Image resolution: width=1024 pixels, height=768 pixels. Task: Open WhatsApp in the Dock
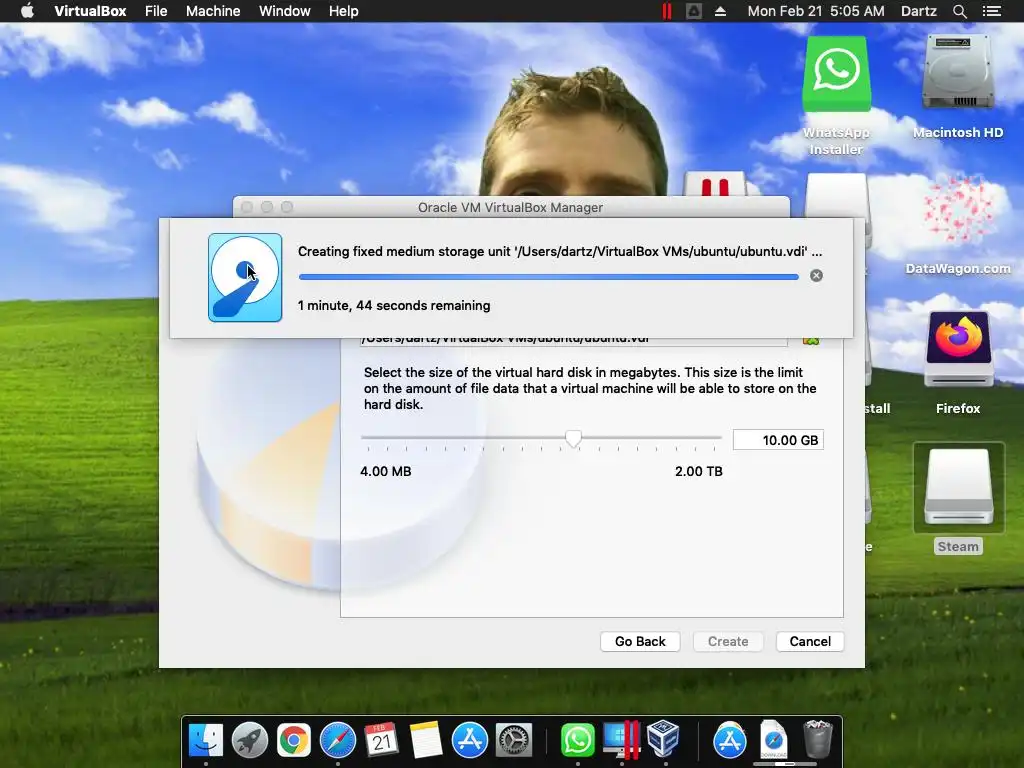coord(577,741)
